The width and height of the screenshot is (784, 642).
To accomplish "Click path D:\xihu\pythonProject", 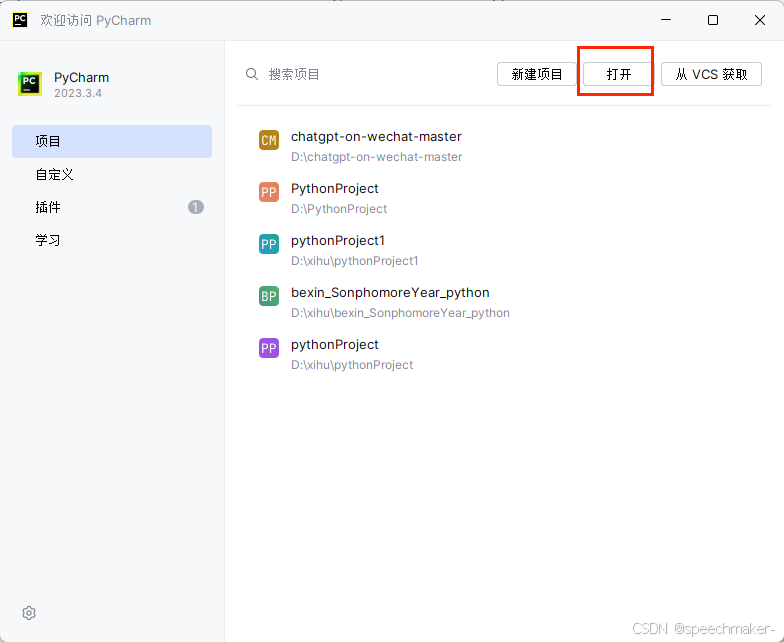I will (x=352, y=365).
